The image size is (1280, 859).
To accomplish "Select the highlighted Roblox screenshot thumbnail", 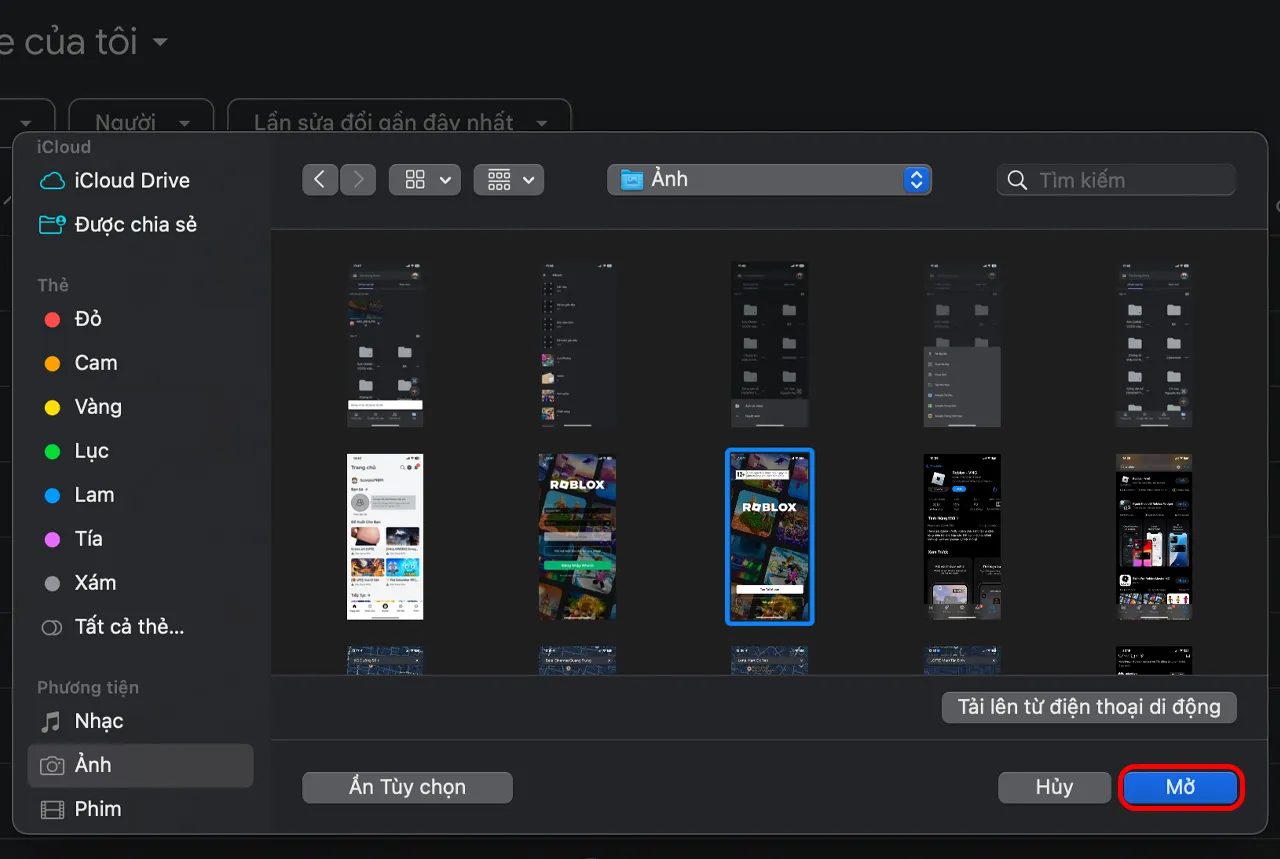I will coord(769,536).
